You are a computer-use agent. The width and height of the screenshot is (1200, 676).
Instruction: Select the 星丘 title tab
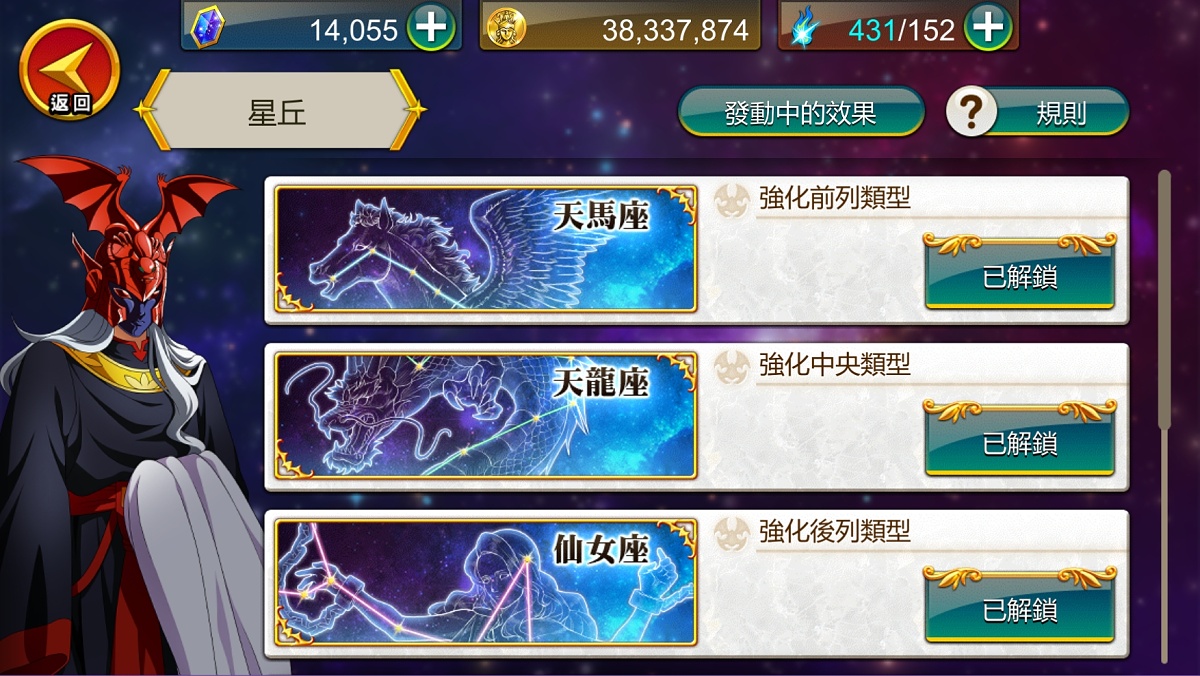click(278, 111)
